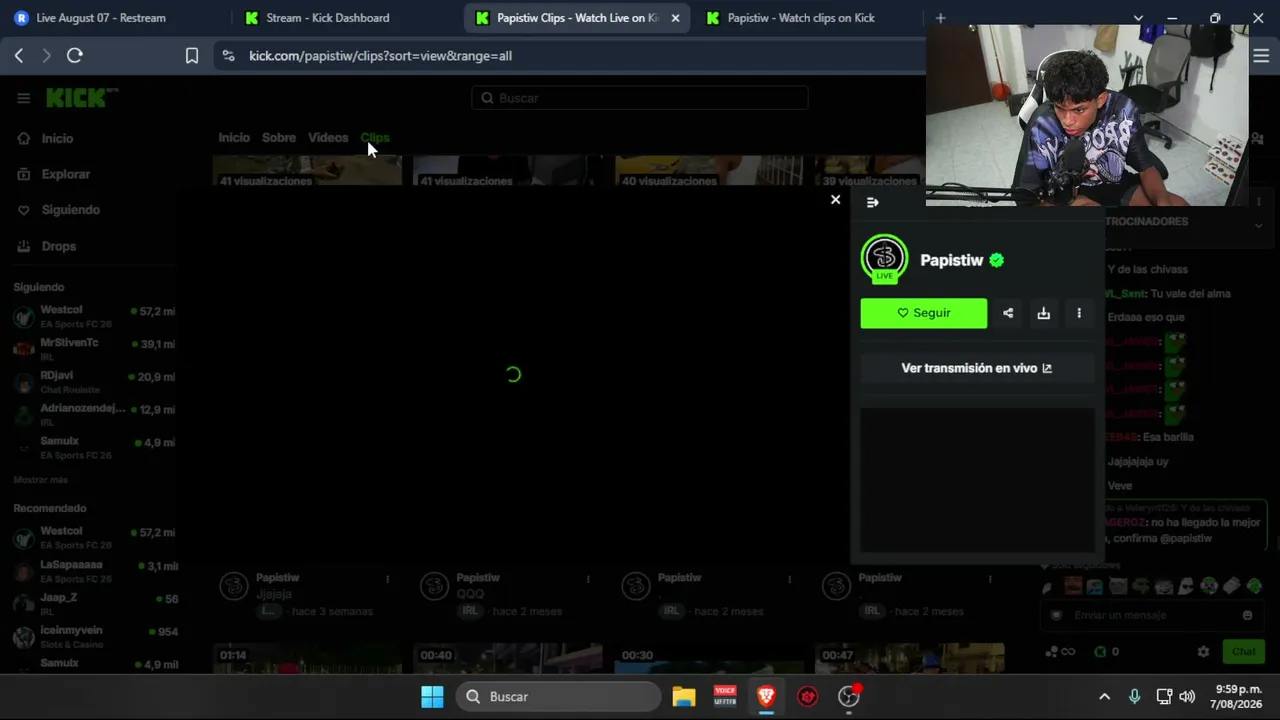
Task: Show hidden system tray icons
Action: point(1104,697)
